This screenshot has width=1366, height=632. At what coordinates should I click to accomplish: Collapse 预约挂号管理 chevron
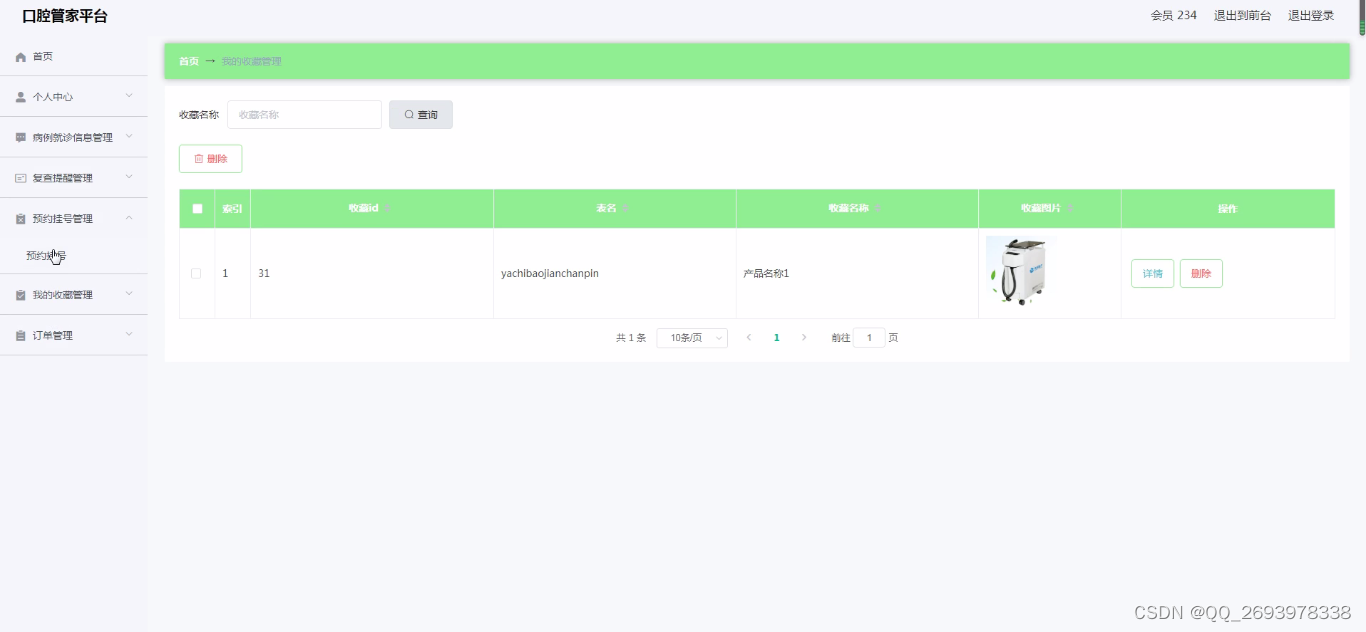point(129,218)
